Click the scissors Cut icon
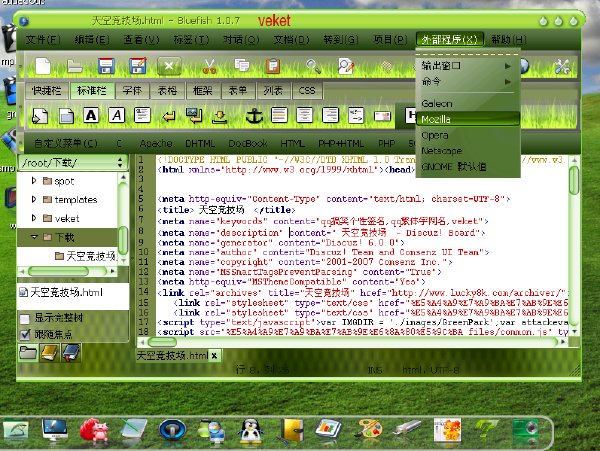This screenshot has height=451, width=600. 209,66
